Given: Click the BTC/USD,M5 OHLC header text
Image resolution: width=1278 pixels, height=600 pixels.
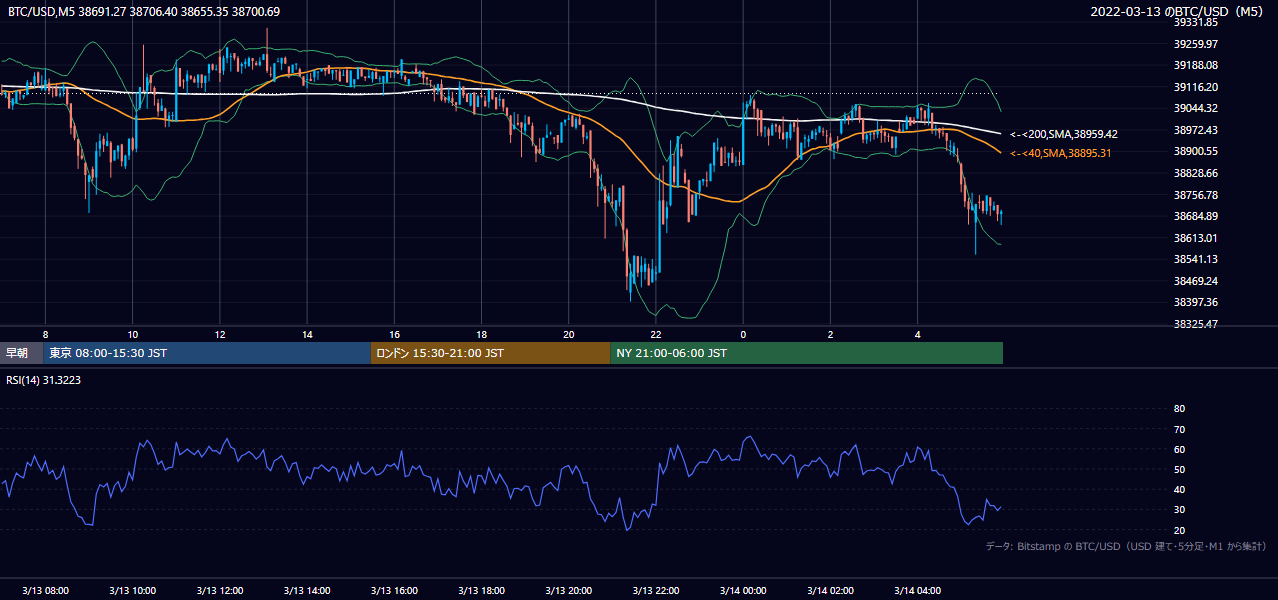Looking at the screenshot, I should click(x=144, y=12).
